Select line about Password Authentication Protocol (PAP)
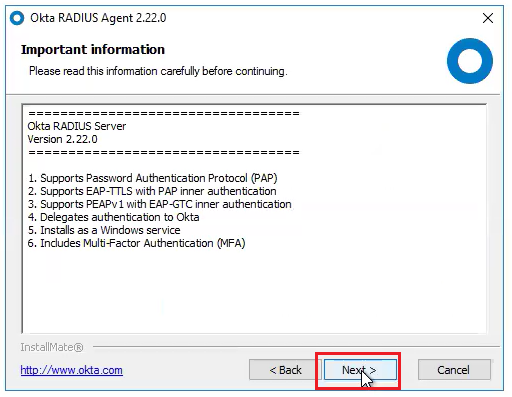The image size is (512, 397). pyautogui.click(x=153, y=178)
